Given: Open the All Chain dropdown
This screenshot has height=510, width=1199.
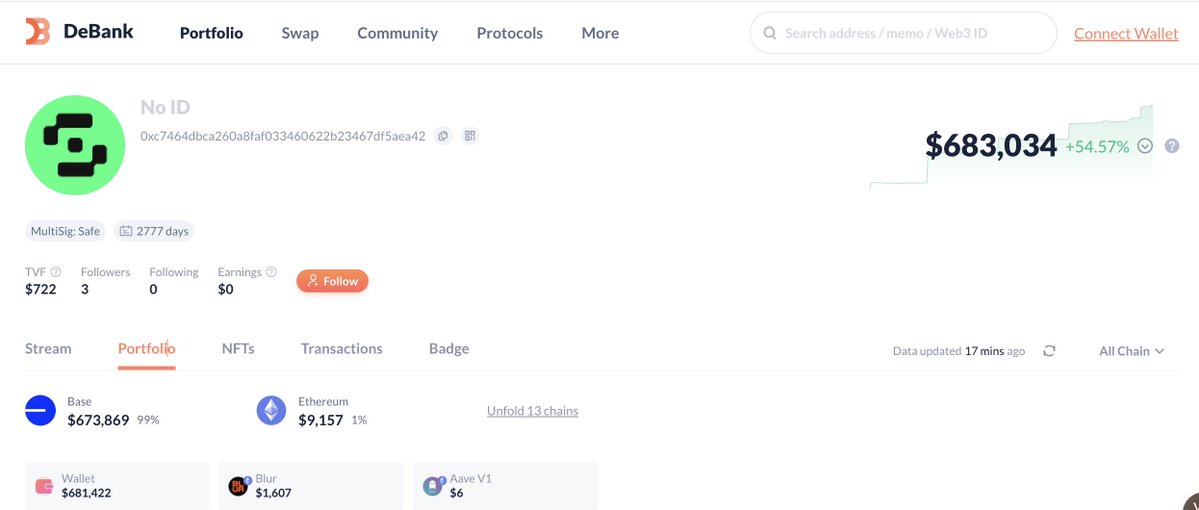Looking at the screenshot, I should click(x=1131, y=351).
